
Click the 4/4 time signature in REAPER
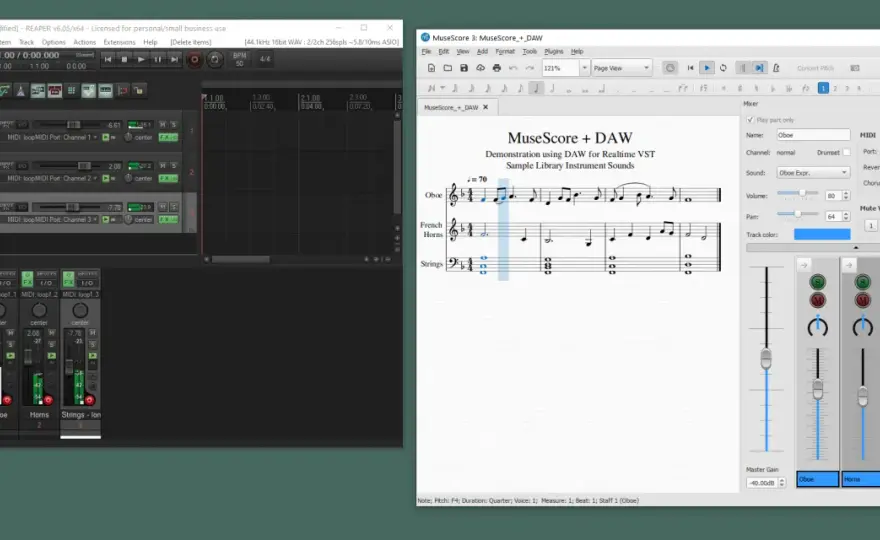click(x=265, y=59)
